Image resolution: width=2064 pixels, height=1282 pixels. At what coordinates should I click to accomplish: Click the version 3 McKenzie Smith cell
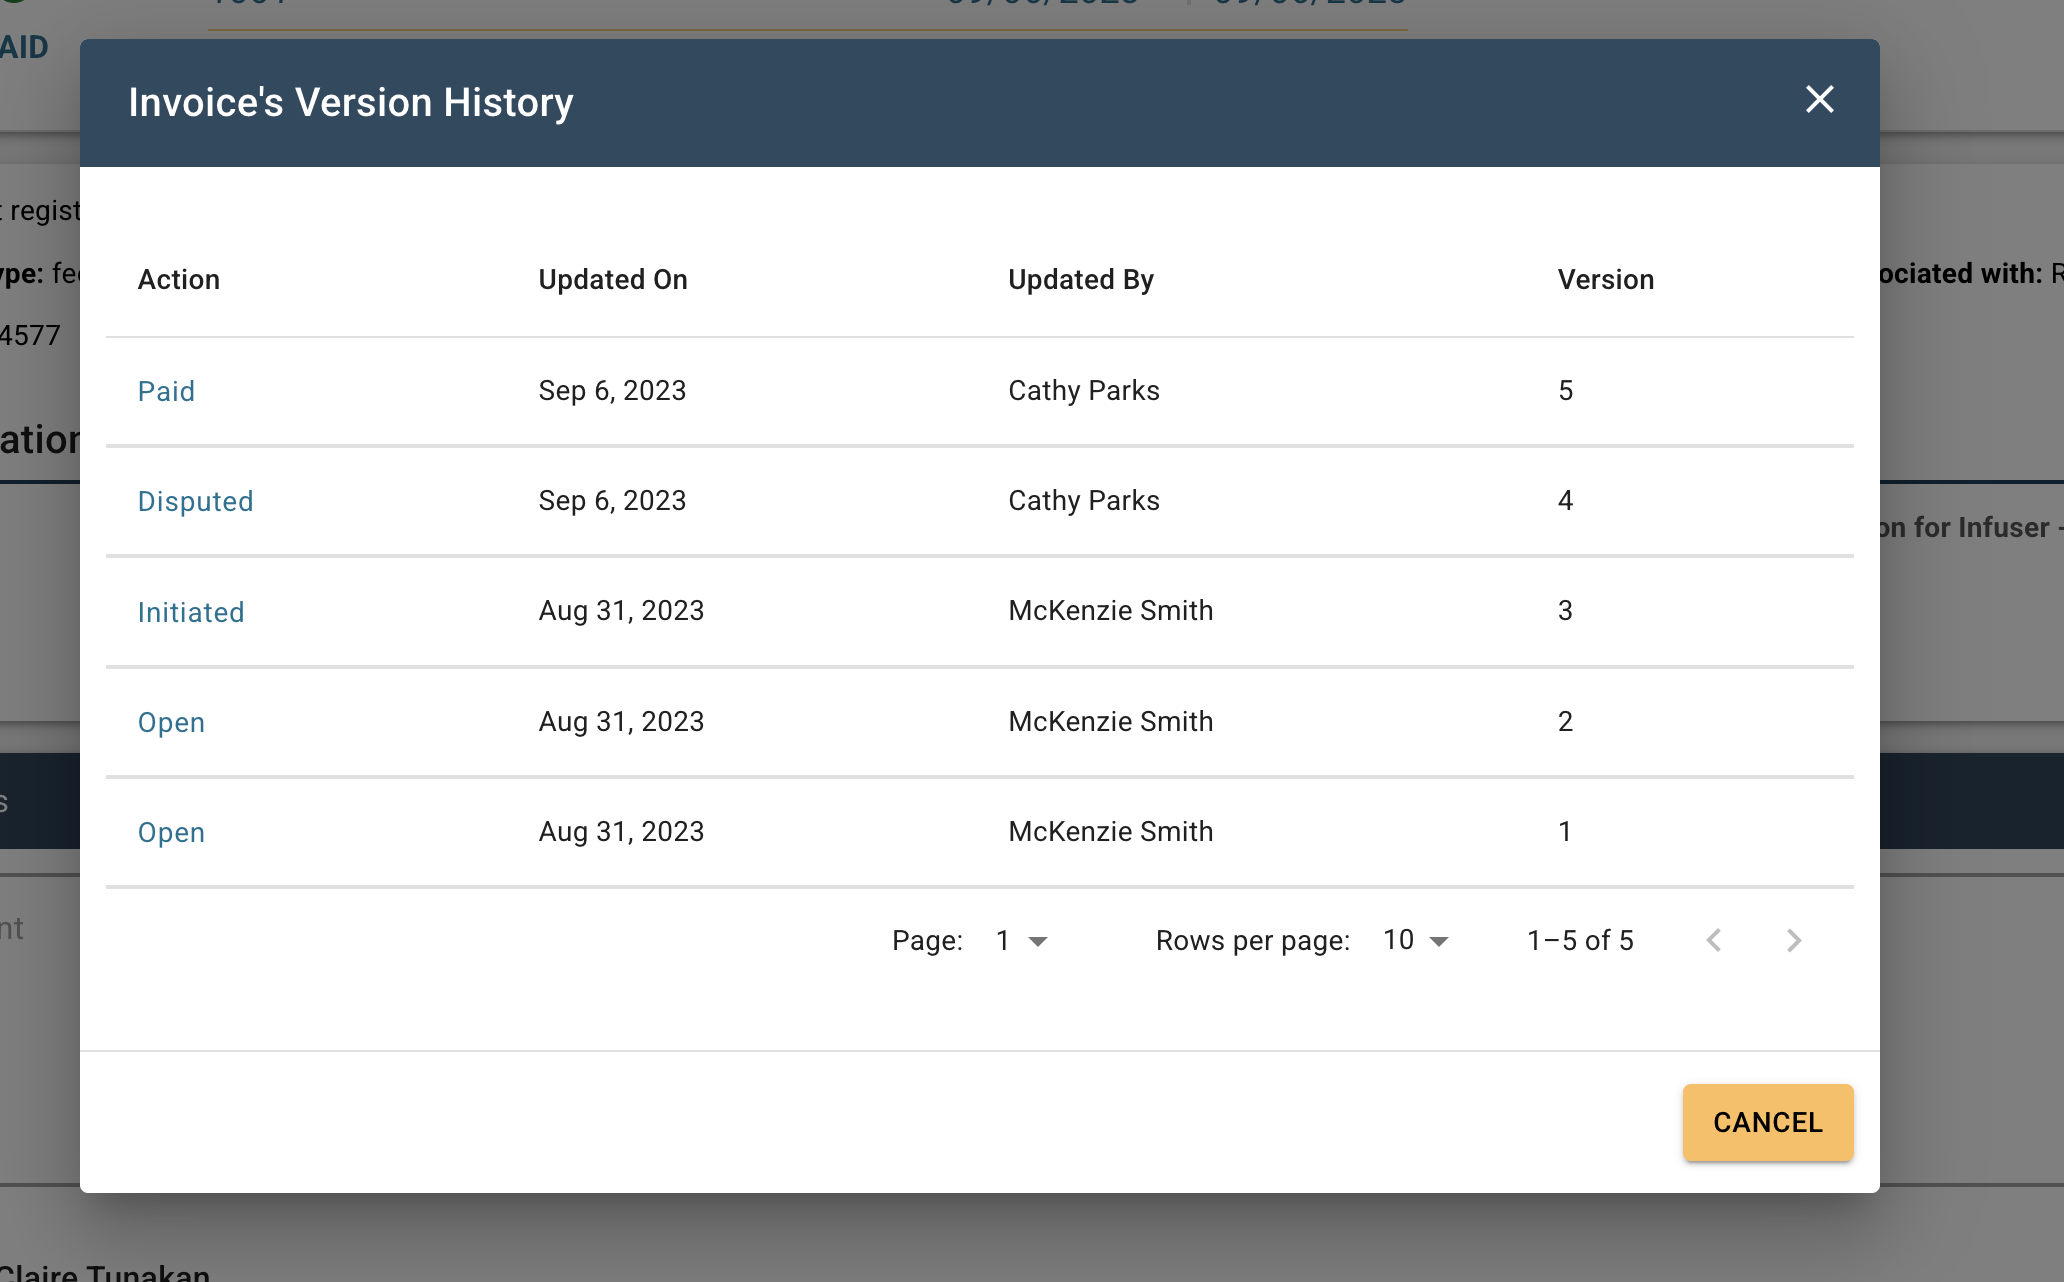1110,611
